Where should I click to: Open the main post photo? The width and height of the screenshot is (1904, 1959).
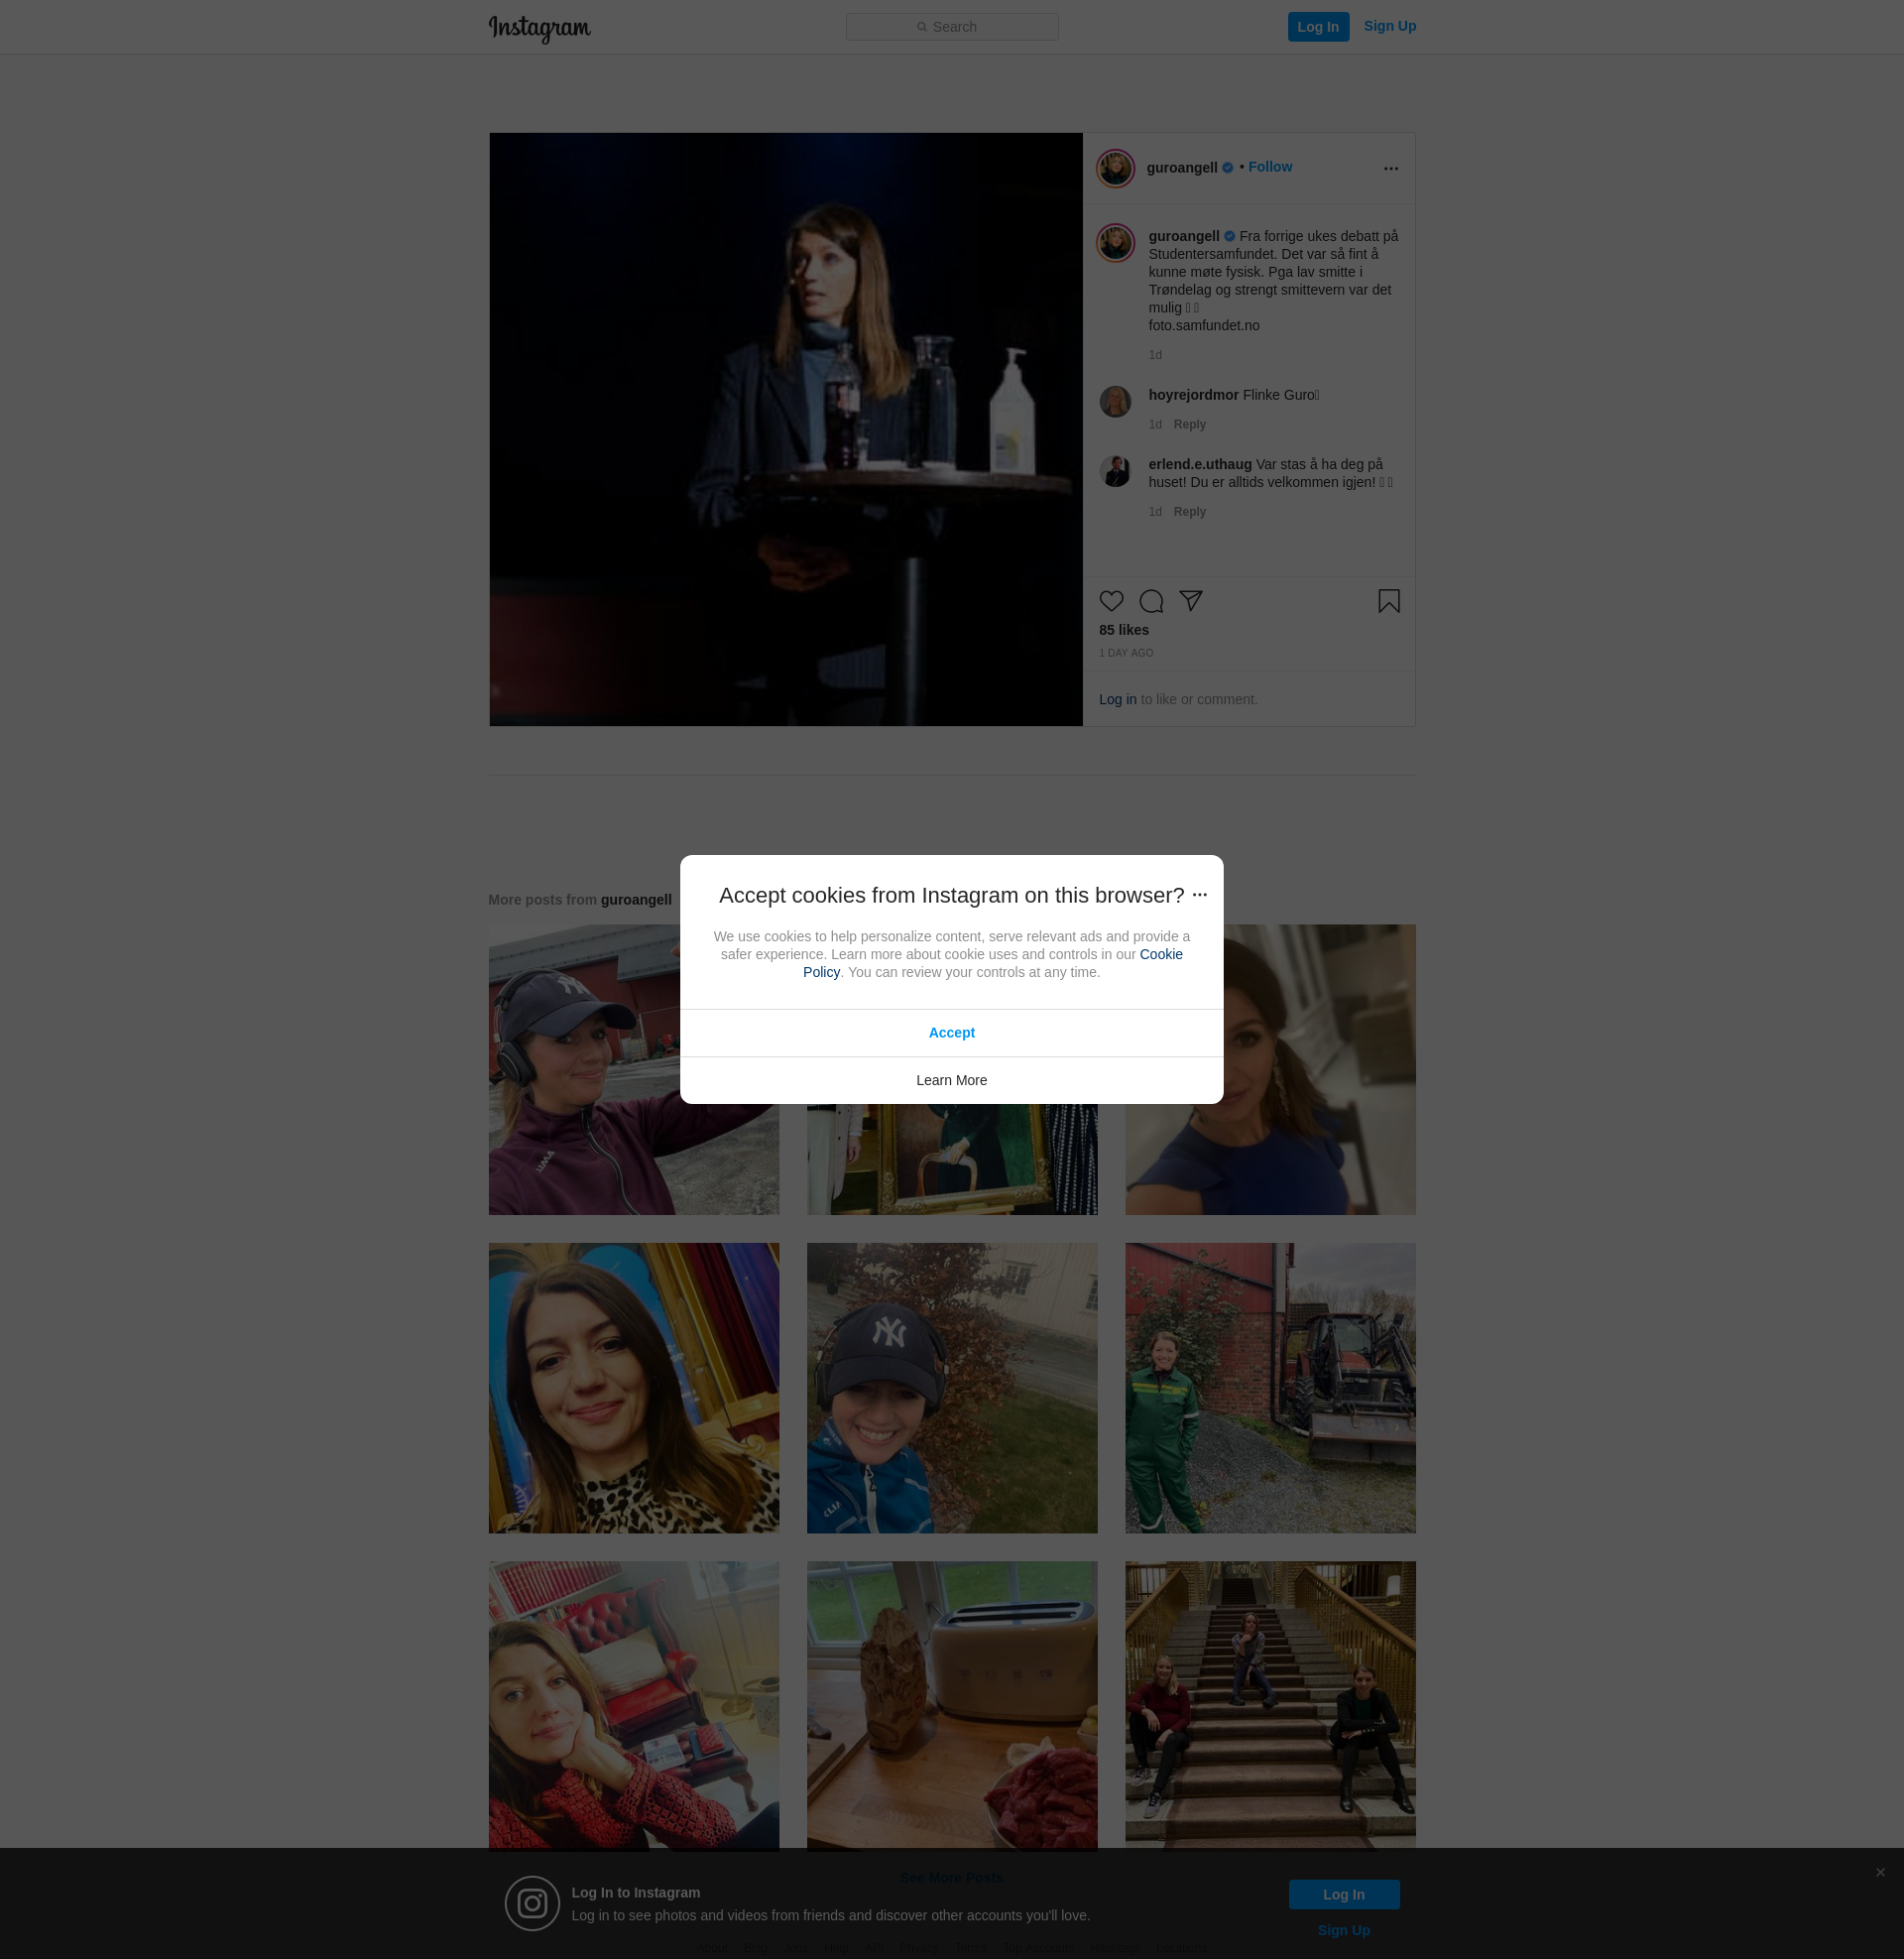(x=786, y=429)
